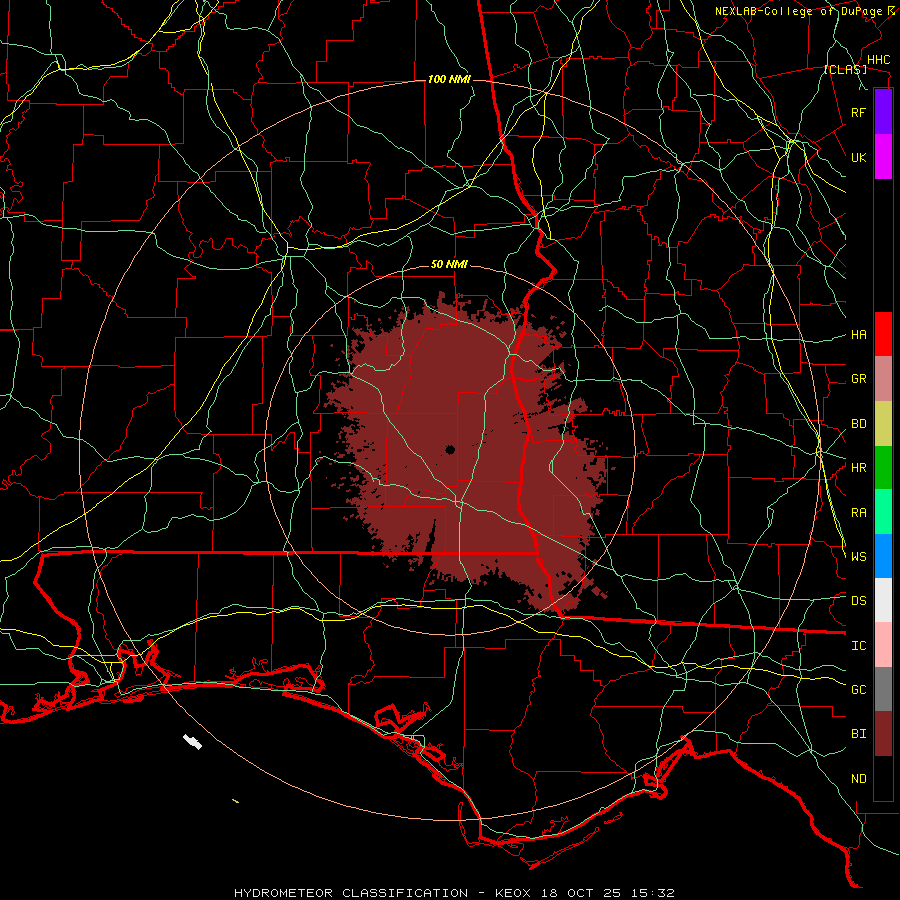Click the white marker offshore in the Gulf
The height and width of the screenshot is (900, 900).
coord(192,742)
